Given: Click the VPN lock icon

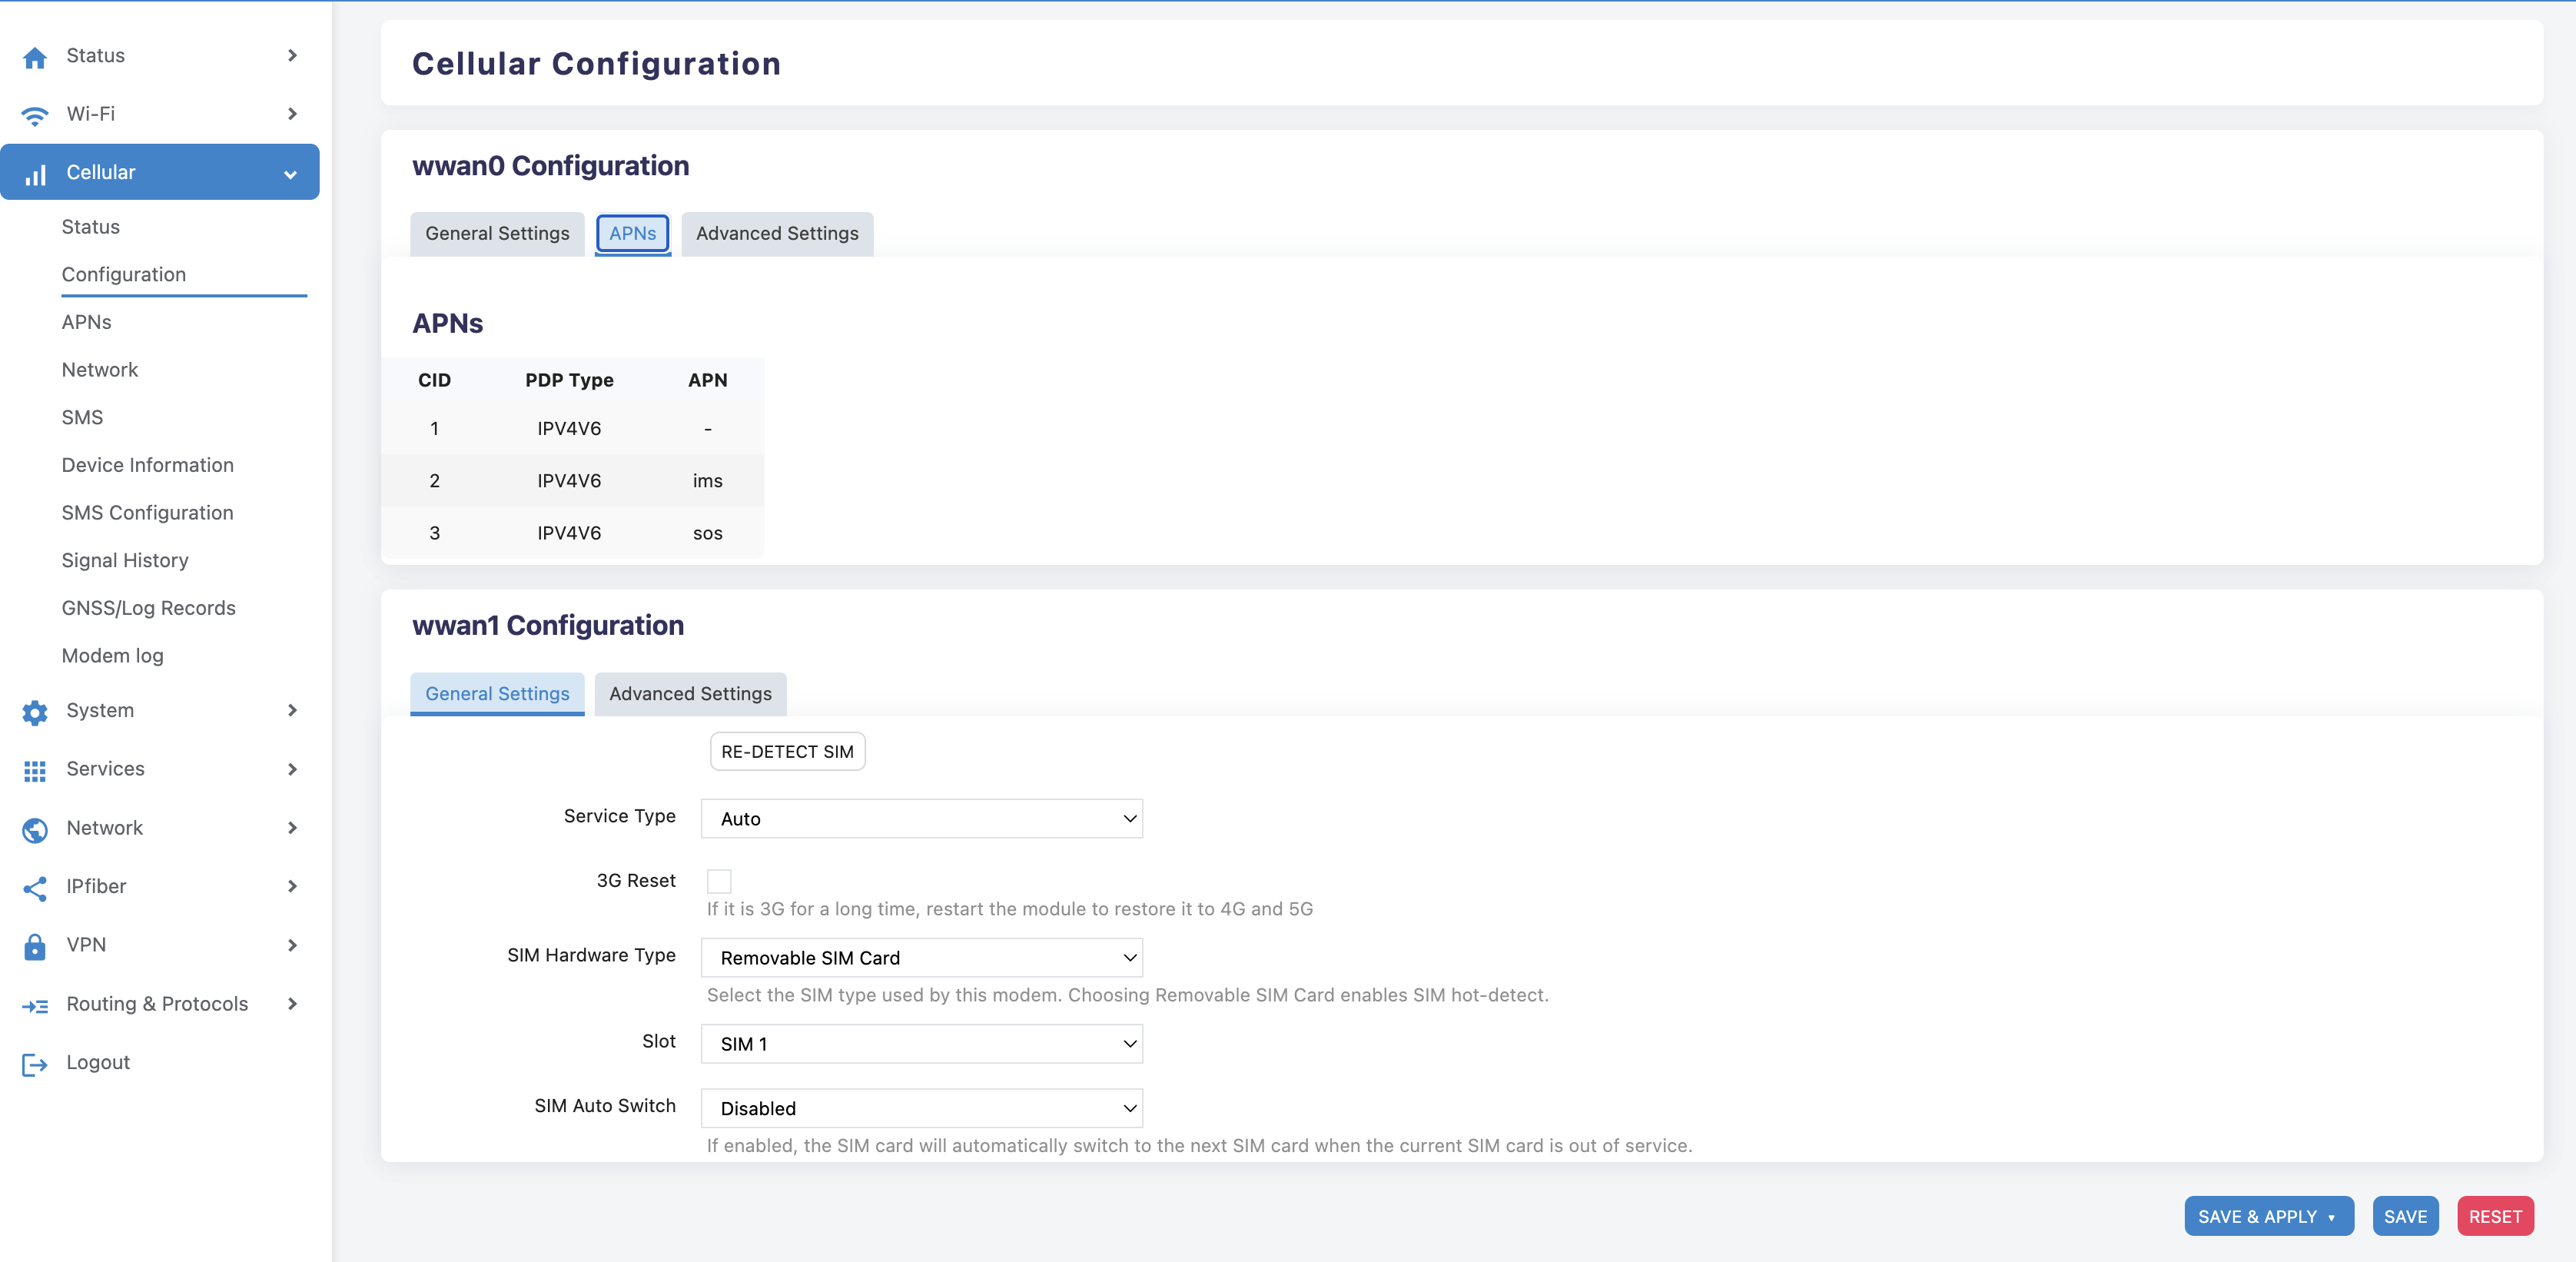Looking at the screenshot, I should 35,946.
